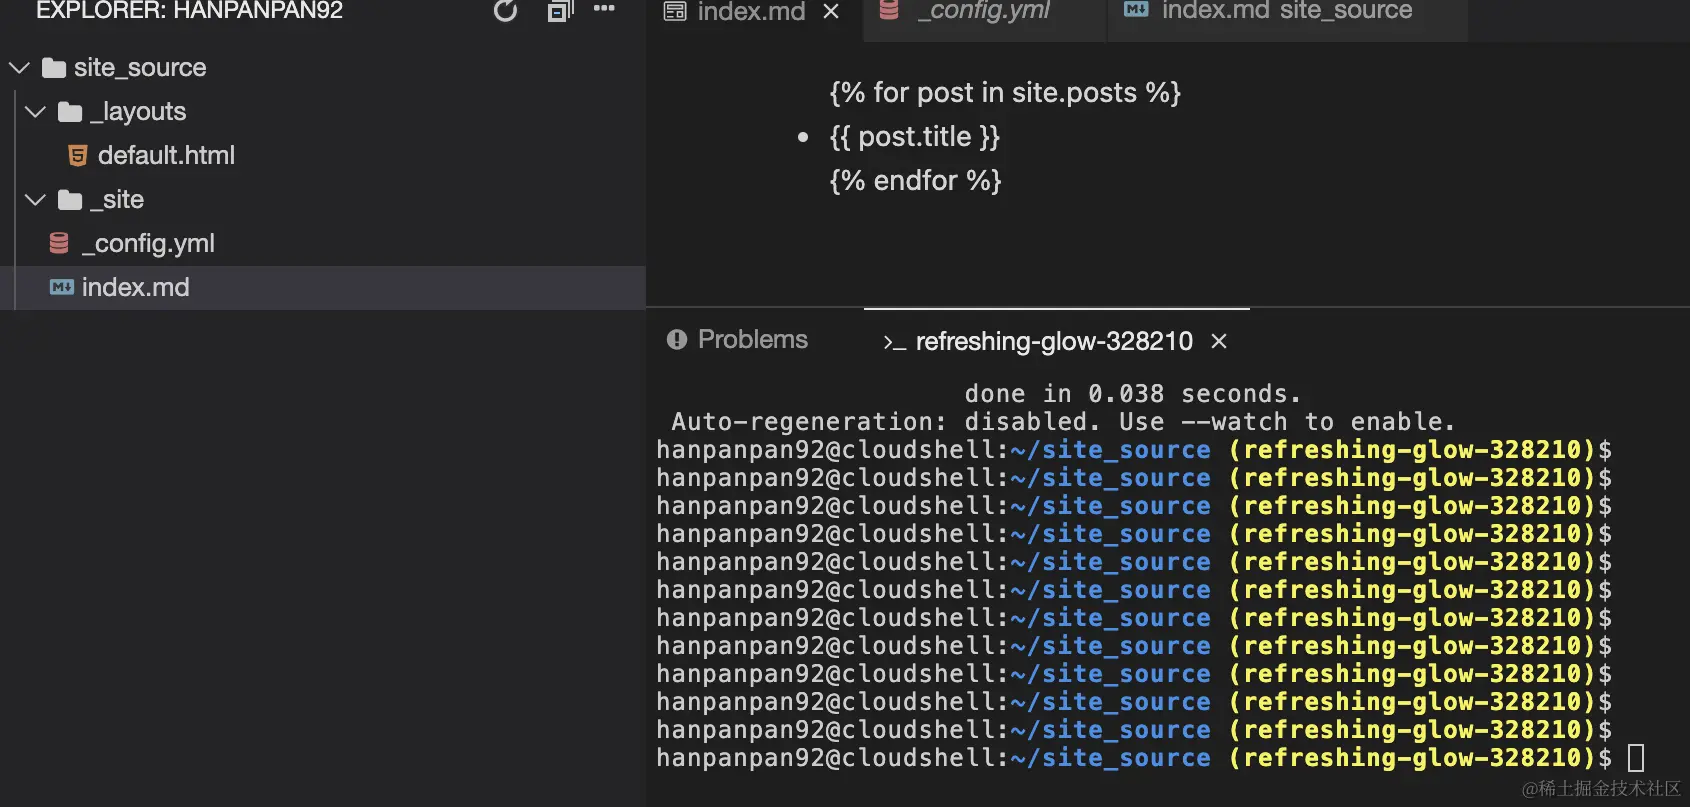Switch to the index.md site_source tab
Screen dimensions: 1690x807
[x=1287, y=11]
